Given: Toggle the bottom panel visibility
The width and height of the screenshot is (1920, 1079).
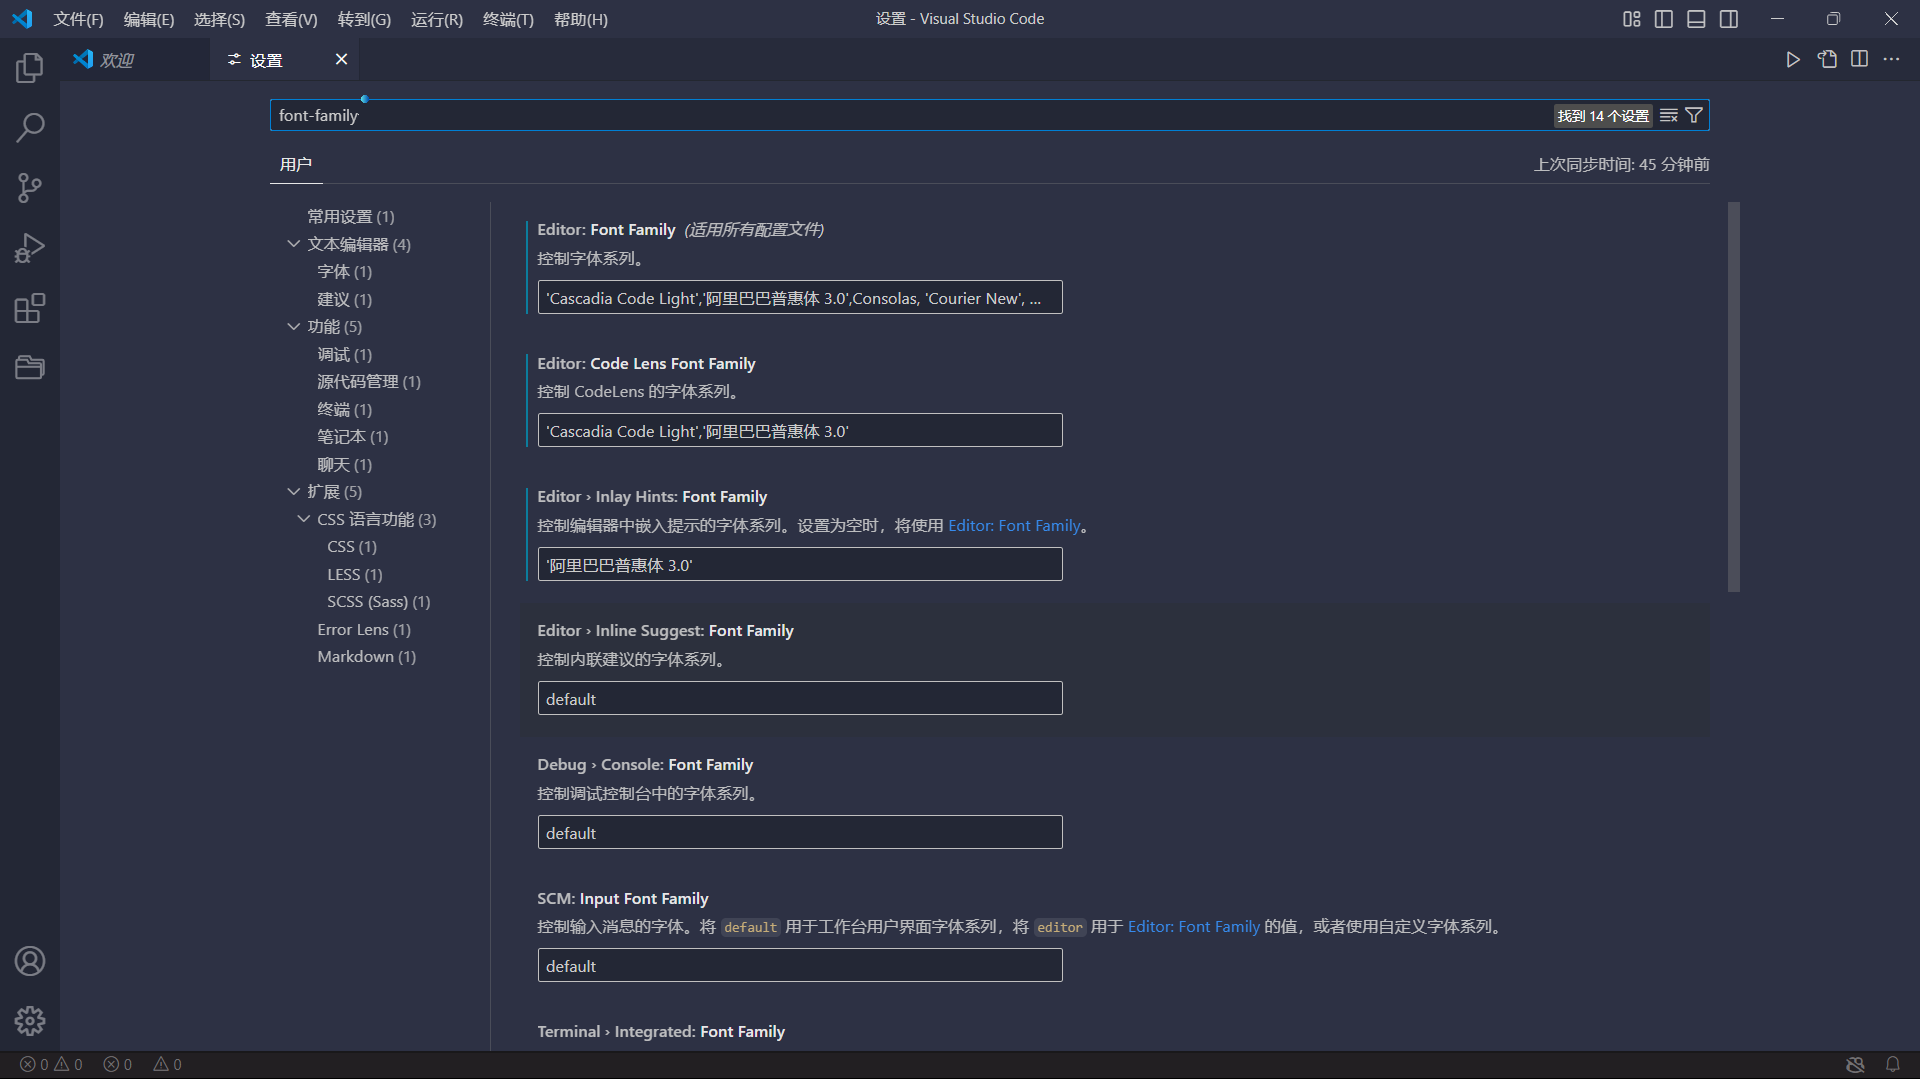Looking at the screenshot, I should click(1696, 19).
